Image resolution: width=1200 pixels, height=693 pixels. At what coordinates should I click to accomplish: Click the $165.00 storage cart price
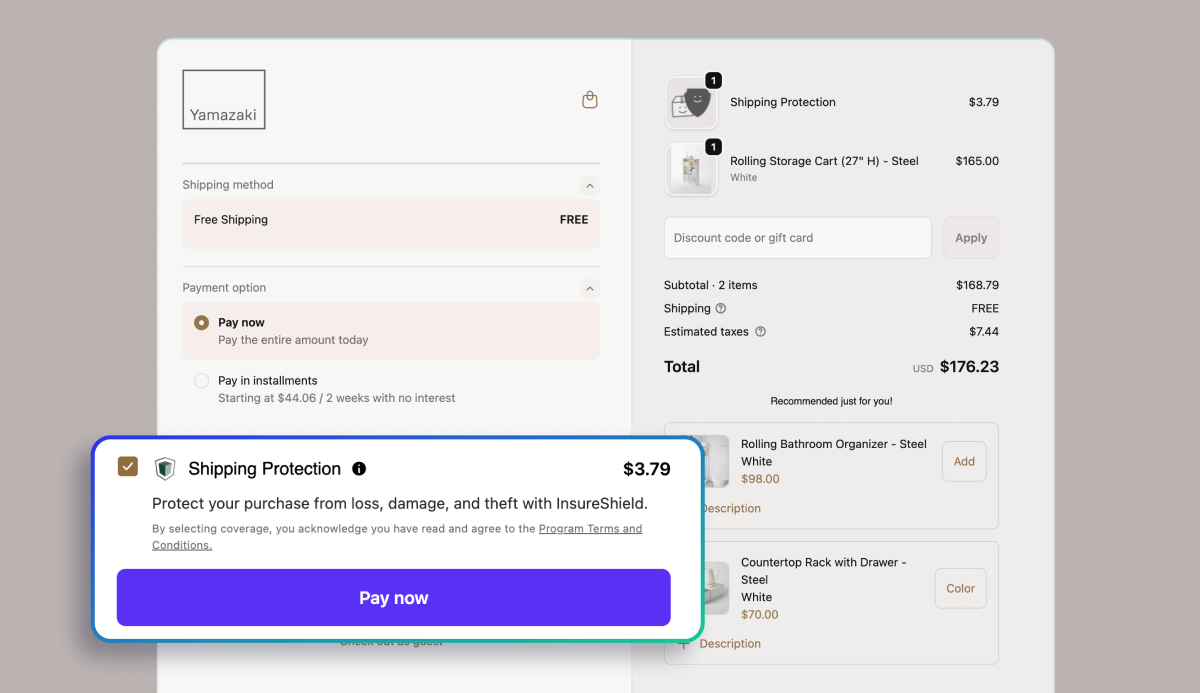977,161
